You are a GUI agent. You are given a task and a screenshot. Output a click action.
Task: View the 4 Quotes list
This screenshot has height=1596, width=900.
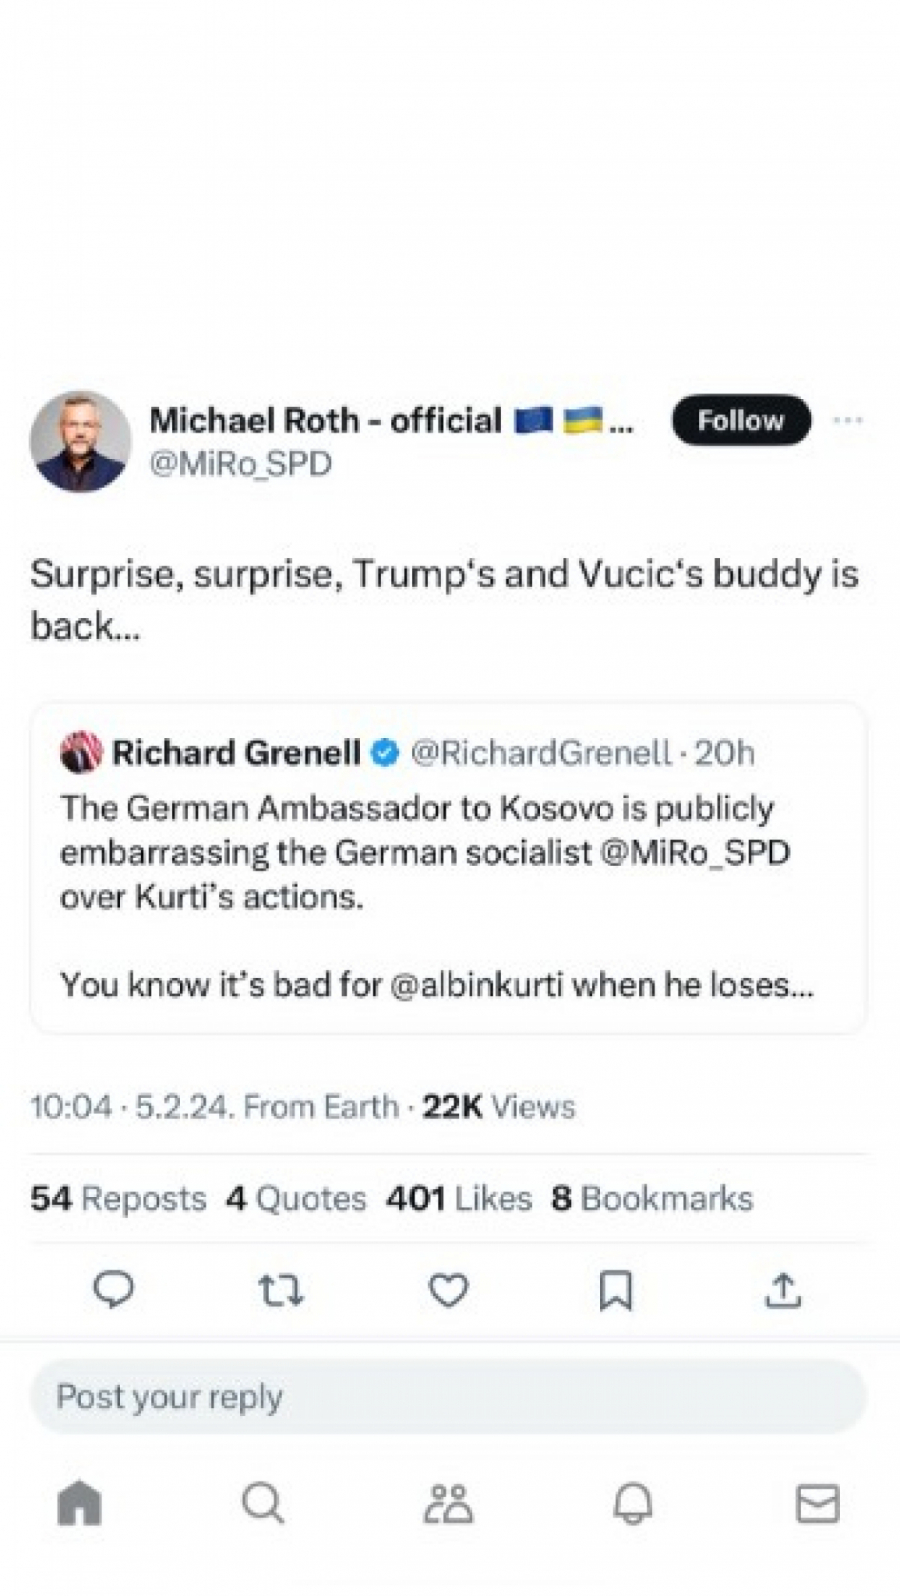pos(296,1198)
